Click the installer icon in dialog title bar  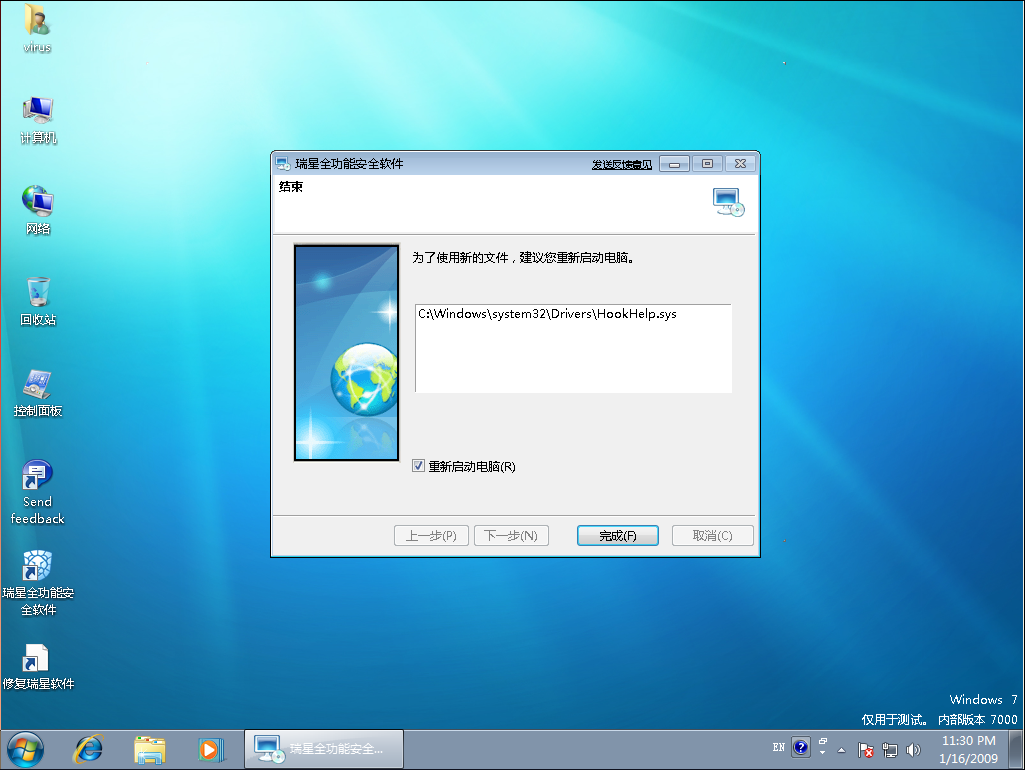283,163
